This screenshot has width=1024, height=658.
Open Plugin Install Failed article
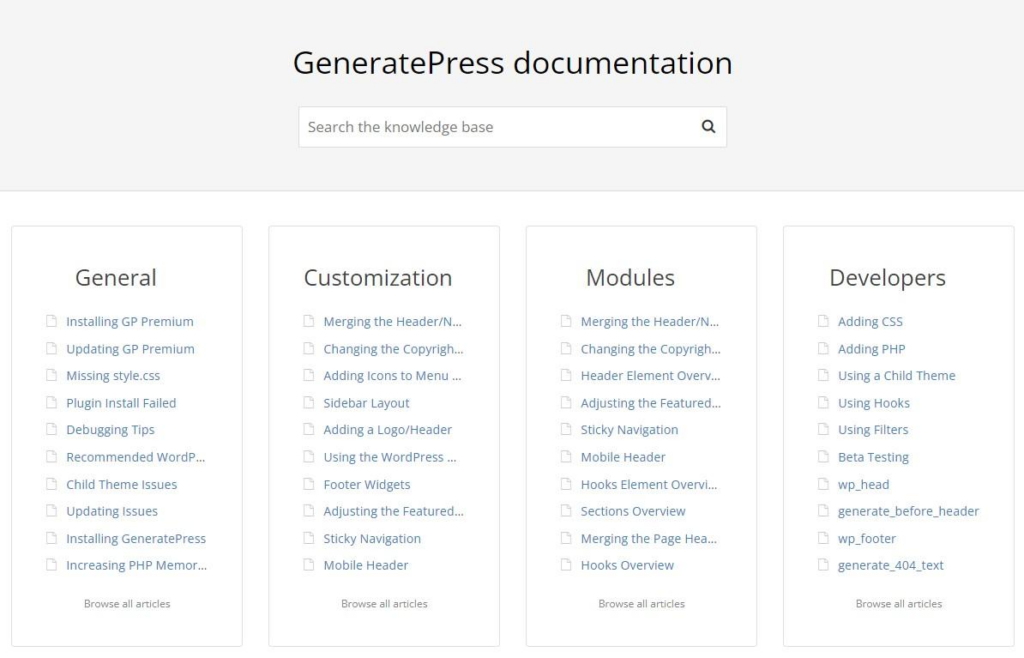point(121,403)
